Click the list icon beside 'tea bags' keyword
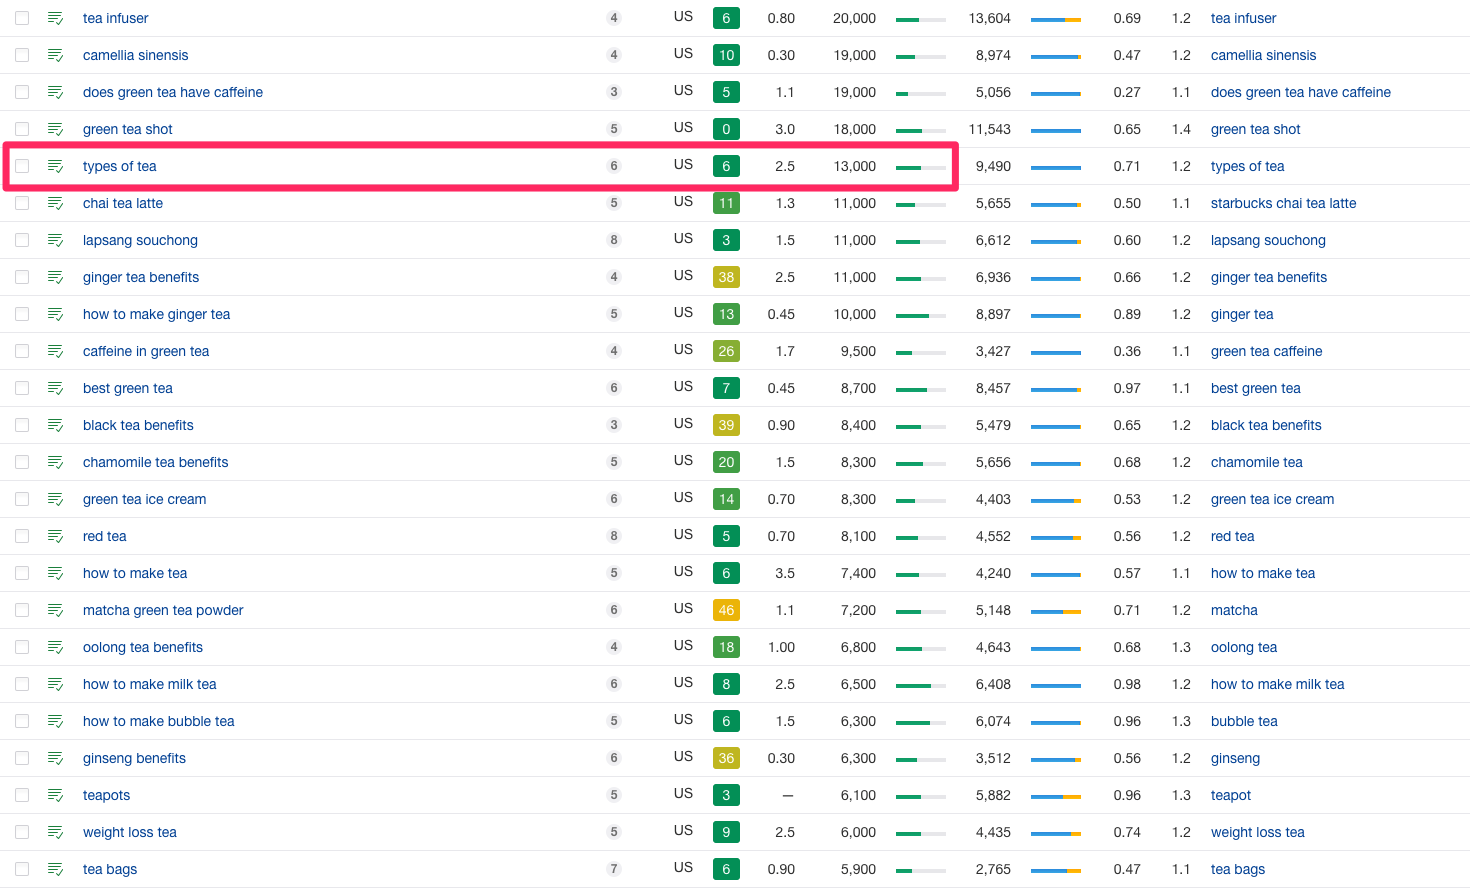This screenshot has width=1470, height=888. pyautogui.click(x=56, y=869)
